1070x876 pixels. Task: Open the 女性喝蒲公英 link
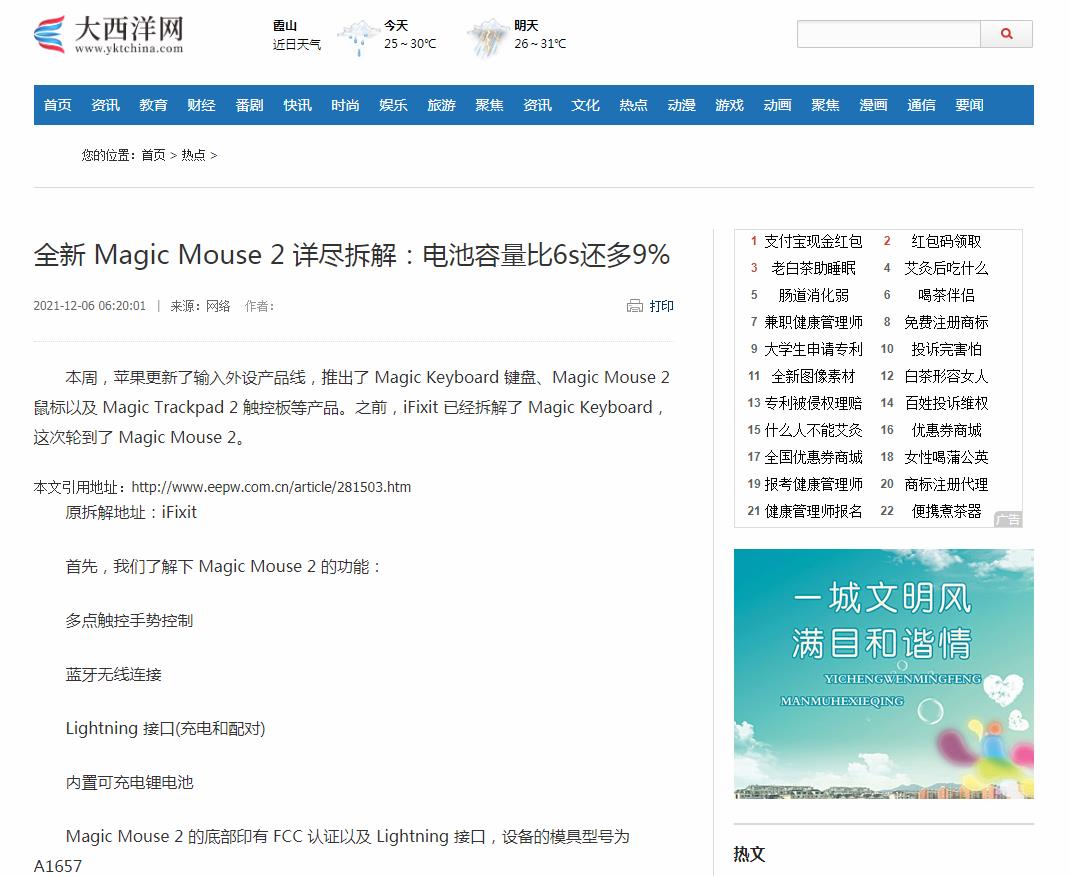(946, 457)
